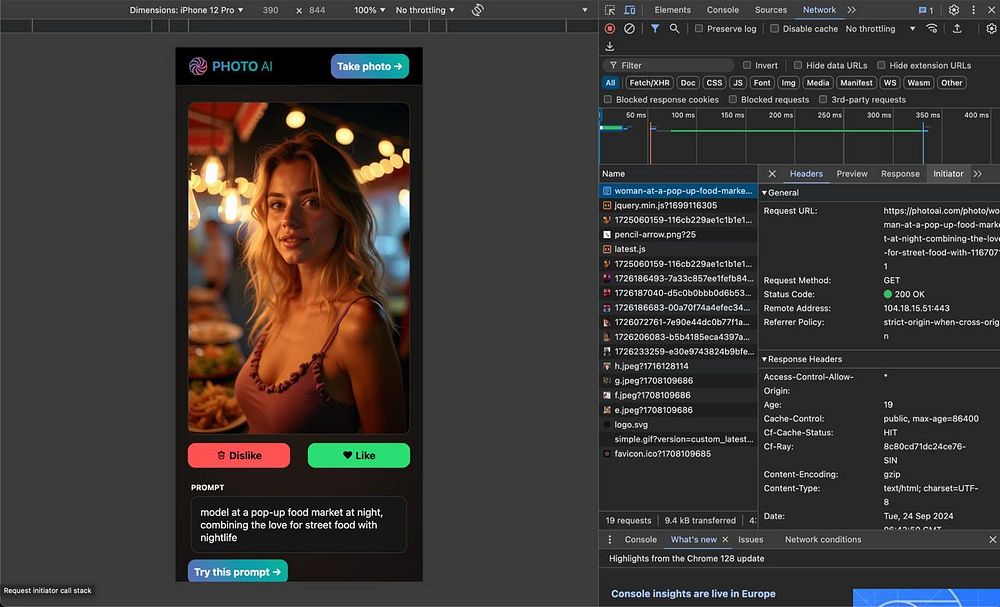This screenshot has height=607, width=1000.
Task: Switch to the Console tab
Action: coord(723,10)
